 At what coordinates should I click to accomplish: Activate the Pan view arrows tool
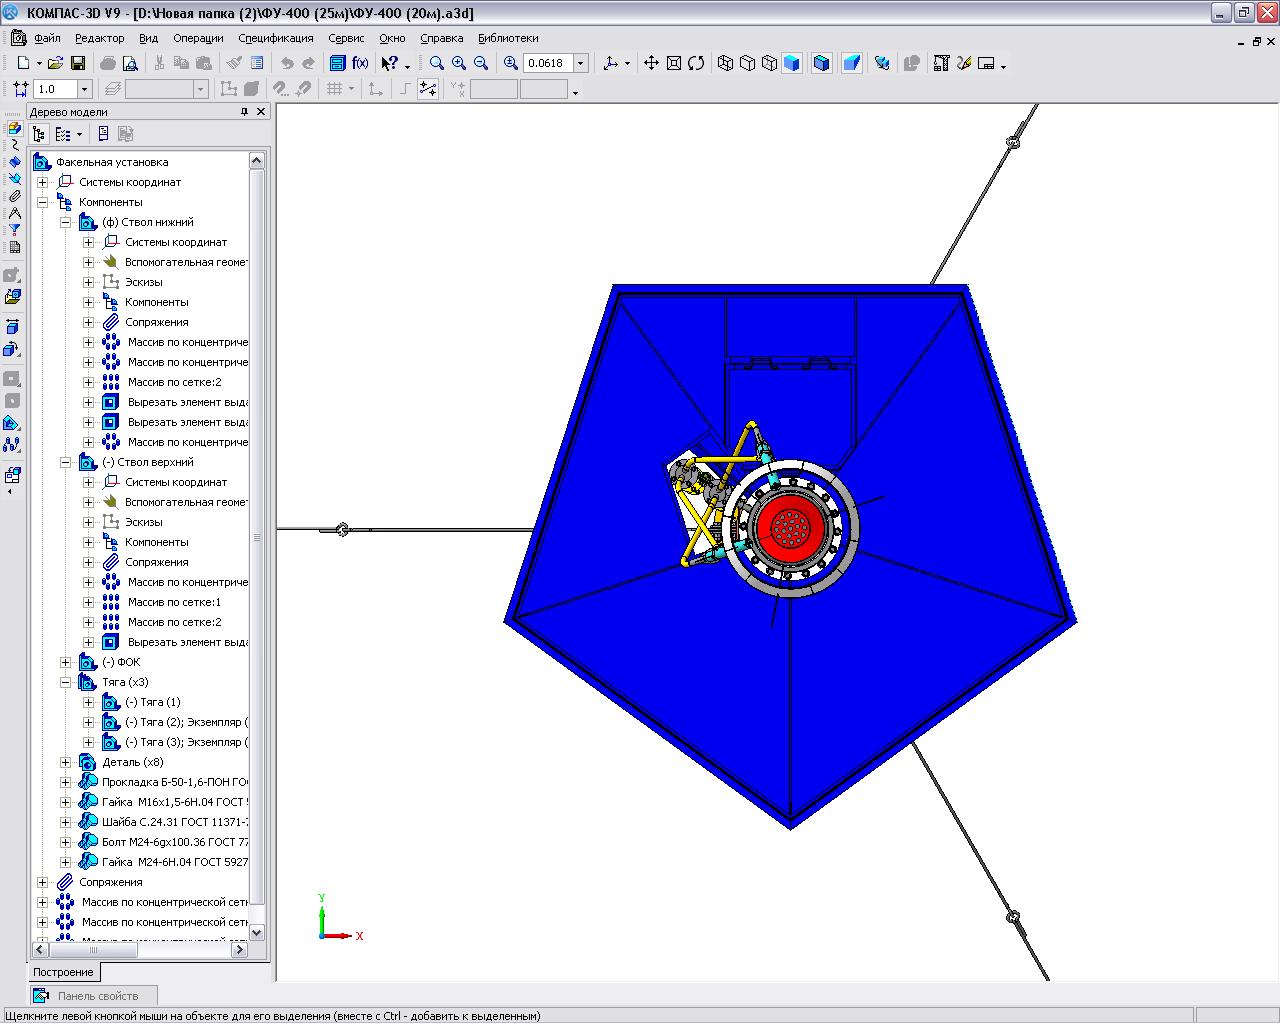651,63
